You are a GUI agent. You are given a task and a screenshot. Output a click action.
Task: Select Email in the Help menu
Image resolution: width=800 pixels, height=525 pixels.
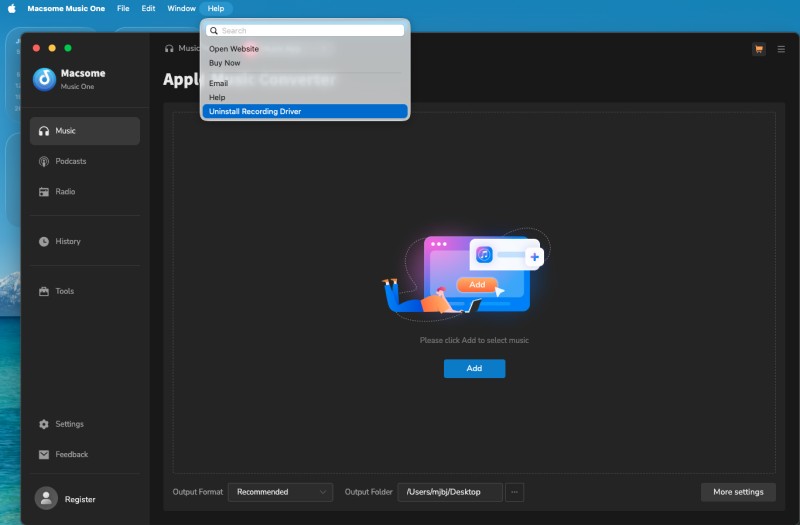tap(305, 83)
